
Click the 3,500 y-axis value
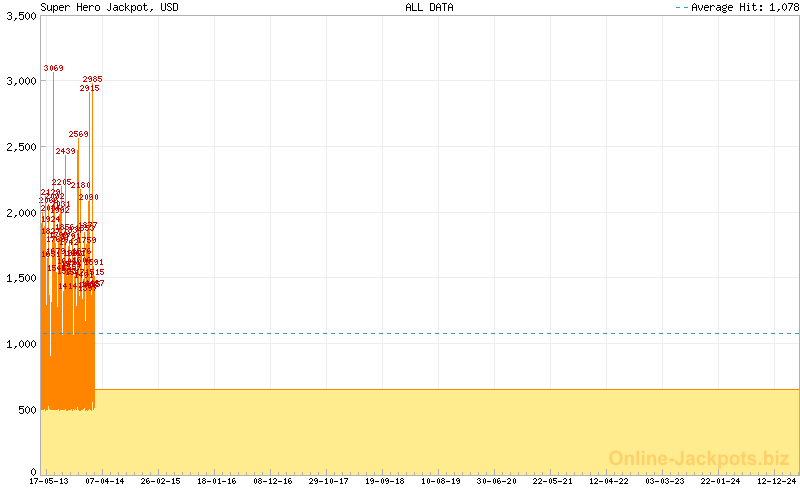pos(20,16)
